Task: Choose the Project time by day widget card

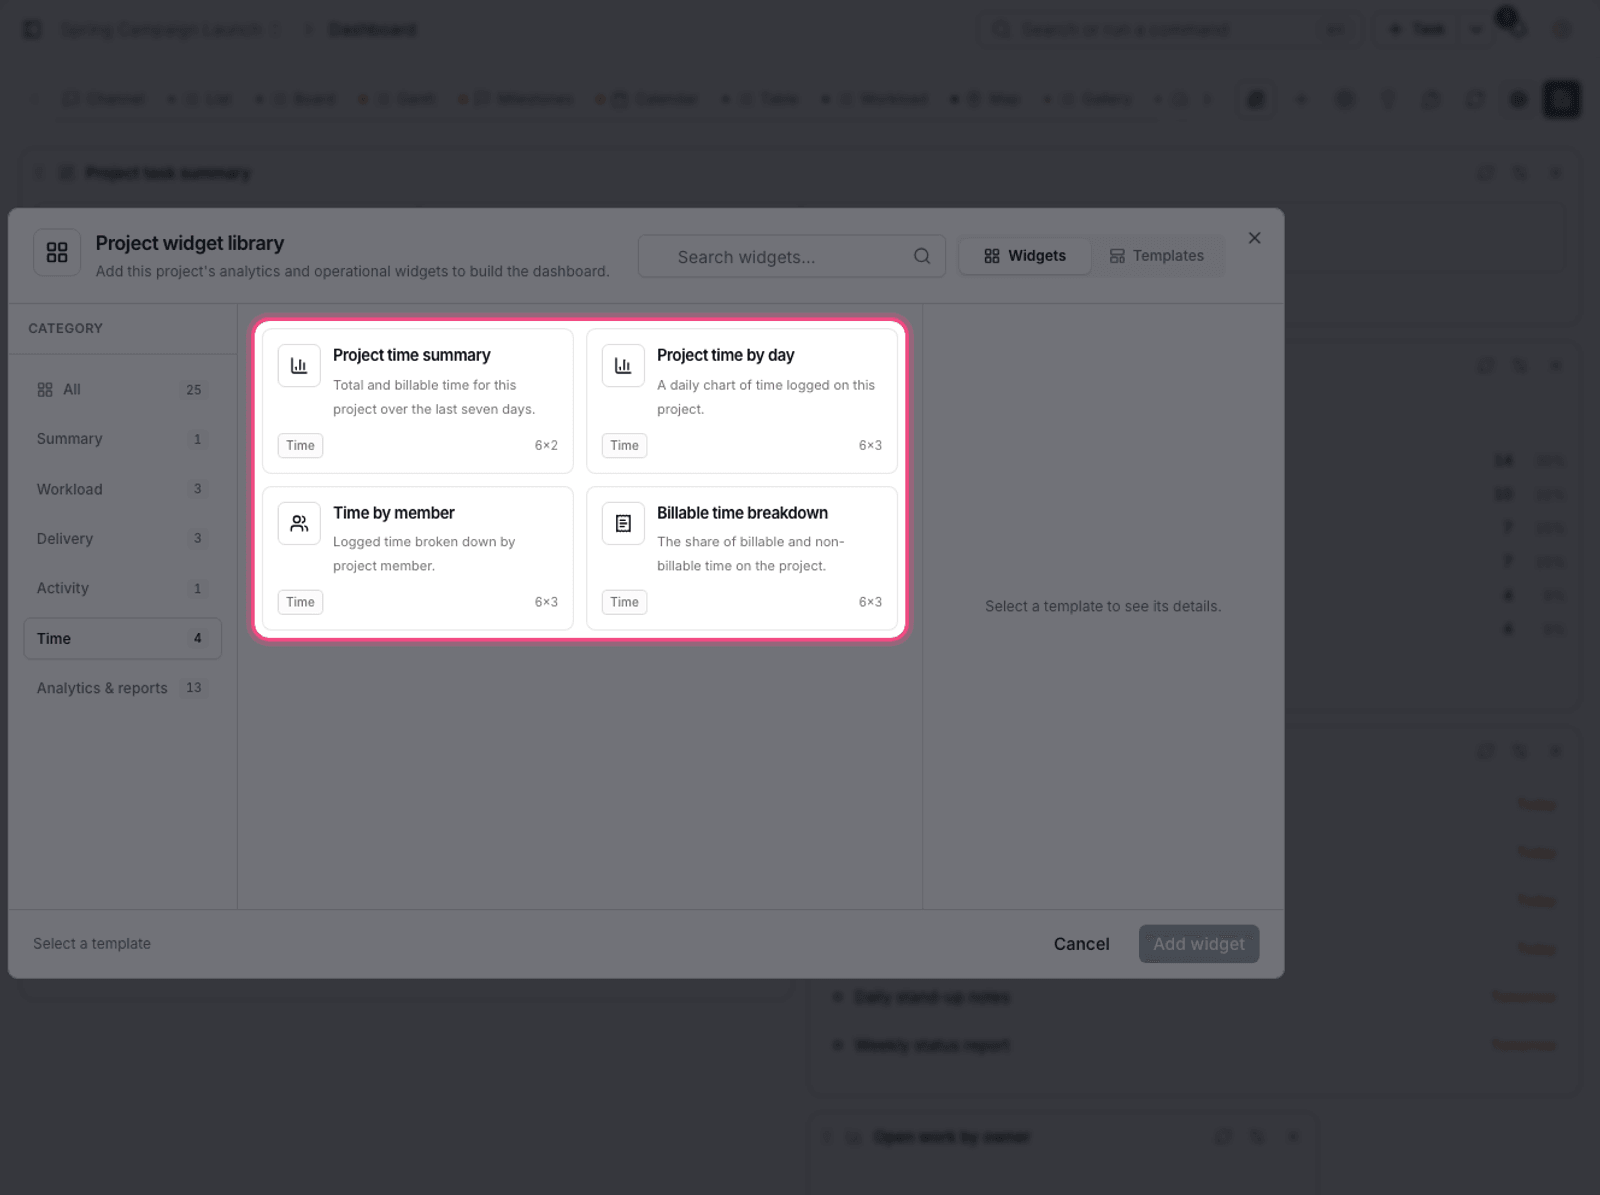Action: click(x=742, y=401)
